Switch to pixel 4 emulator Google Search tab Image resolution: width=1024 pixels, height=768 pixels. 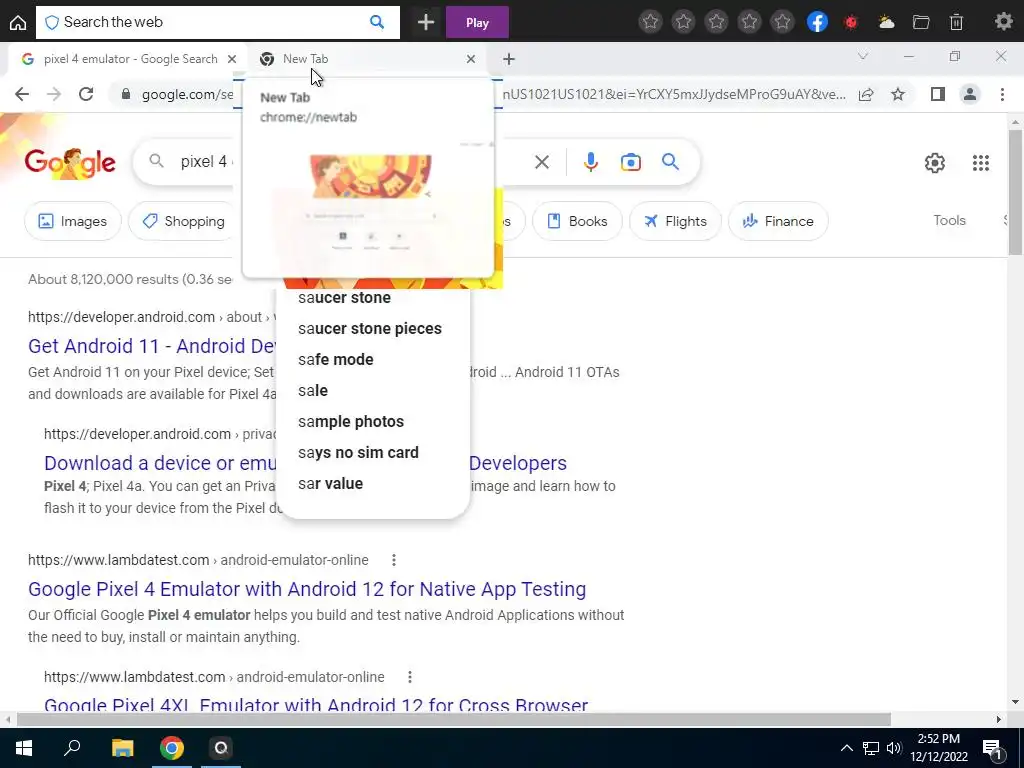point(129,59)
